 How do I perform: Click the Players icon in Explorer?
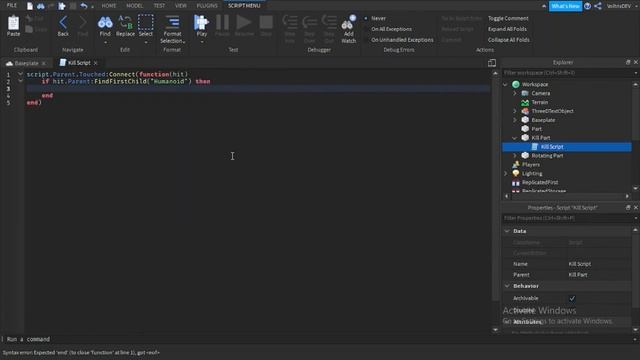pyautogui.click(x=516, y=164)
